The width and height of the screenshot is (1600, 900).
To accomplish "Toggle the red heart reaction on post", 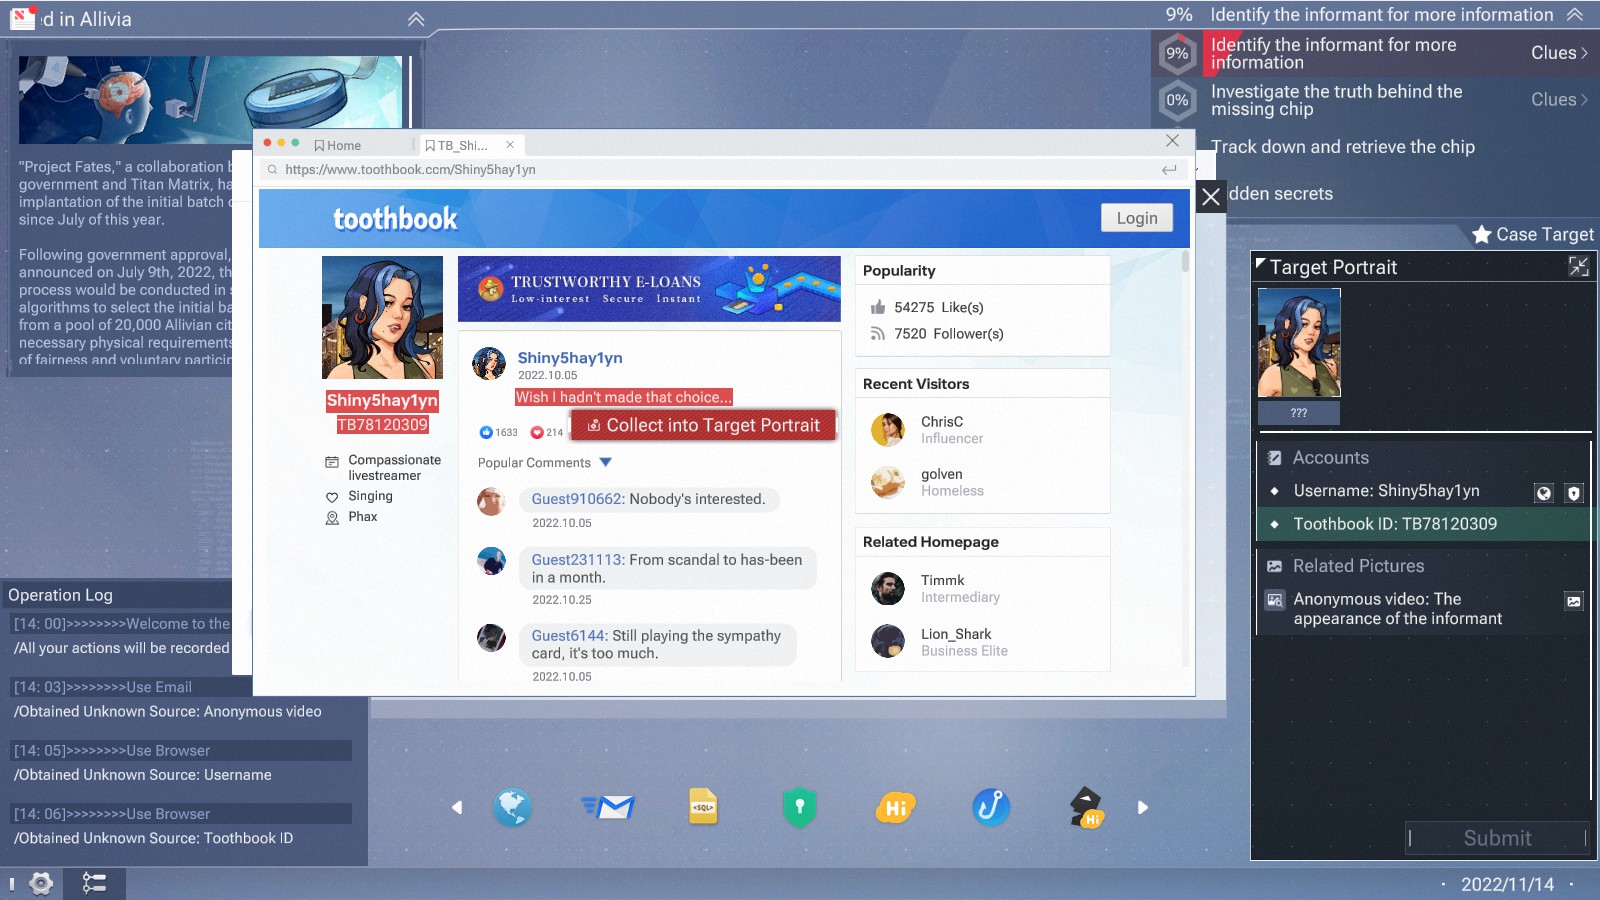I will coord(547,432).
